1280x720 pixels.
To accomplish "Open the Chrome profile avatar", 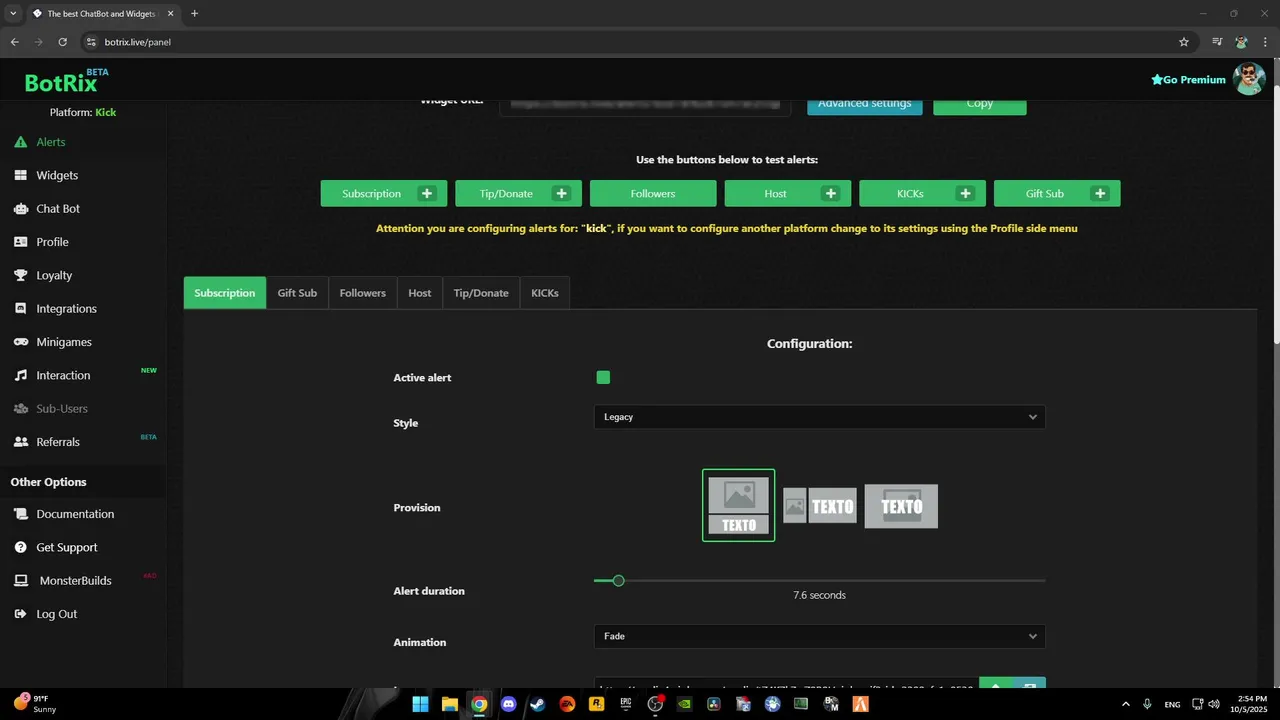I will click(x=1241, y=42).
